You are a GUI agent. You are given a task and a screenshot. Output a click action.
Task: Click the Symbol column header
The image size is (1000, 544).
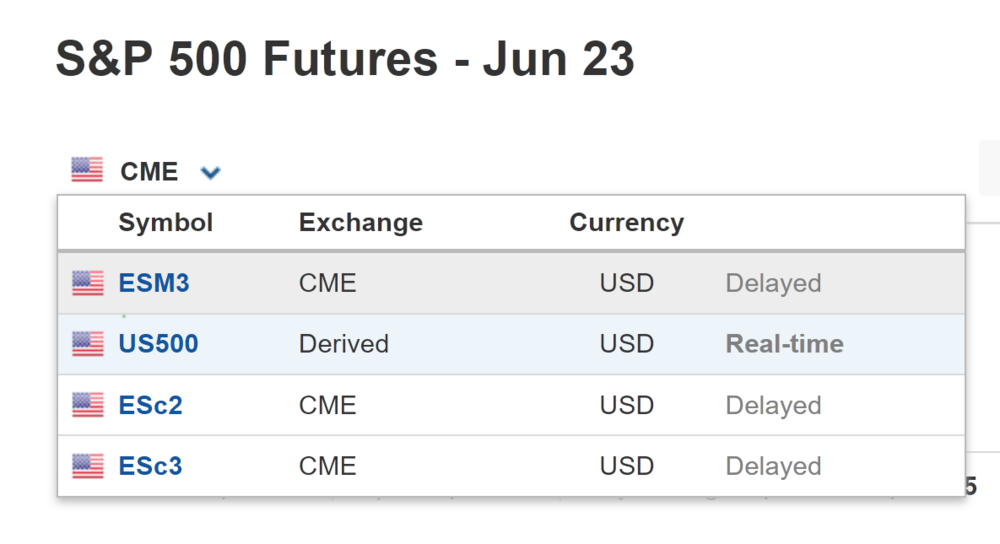click(x=166, y=222)
